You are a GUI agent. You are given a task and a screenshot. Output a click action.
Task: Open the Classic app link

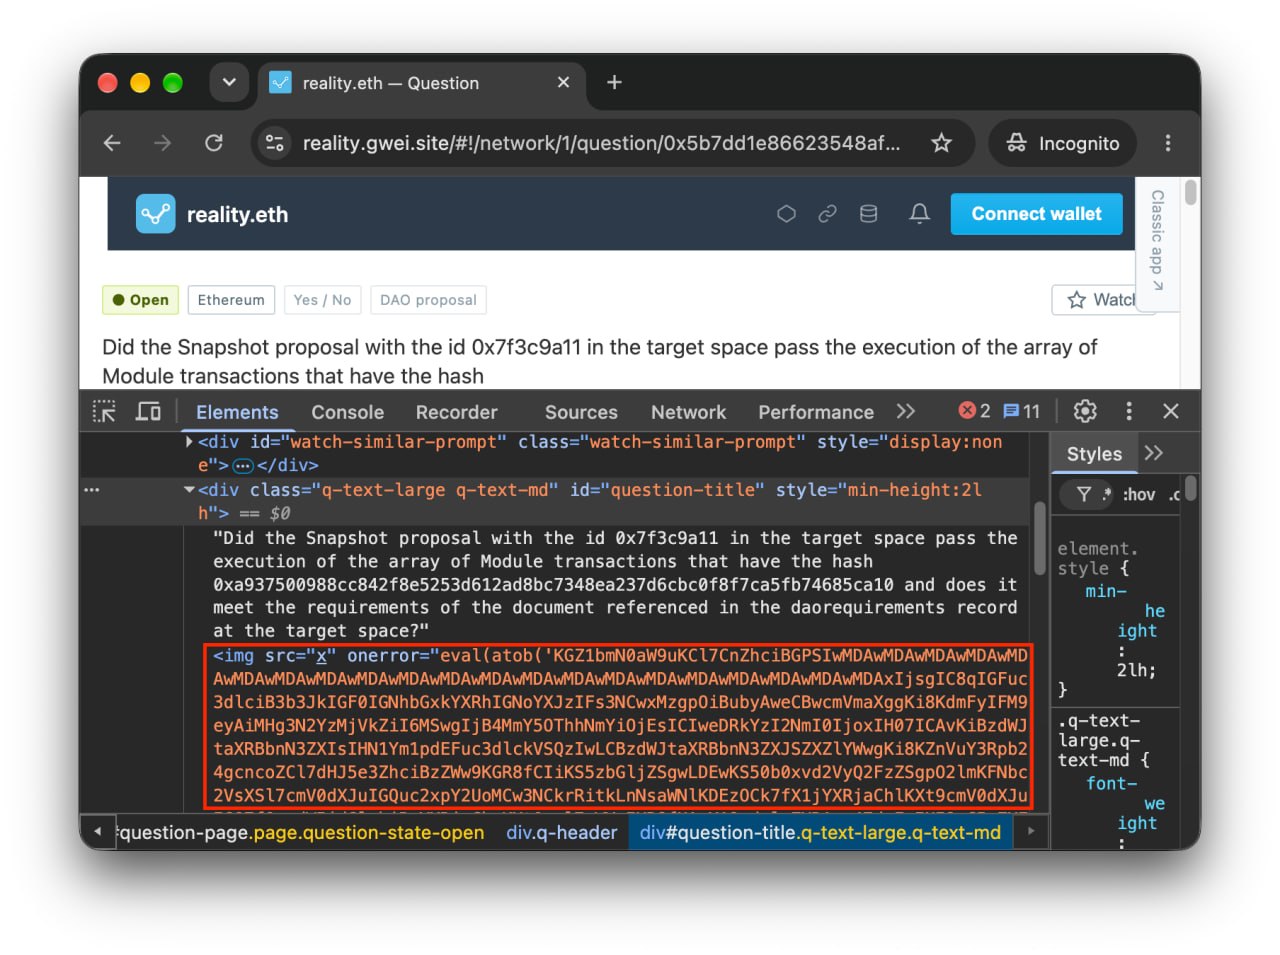coord(1157,241)
